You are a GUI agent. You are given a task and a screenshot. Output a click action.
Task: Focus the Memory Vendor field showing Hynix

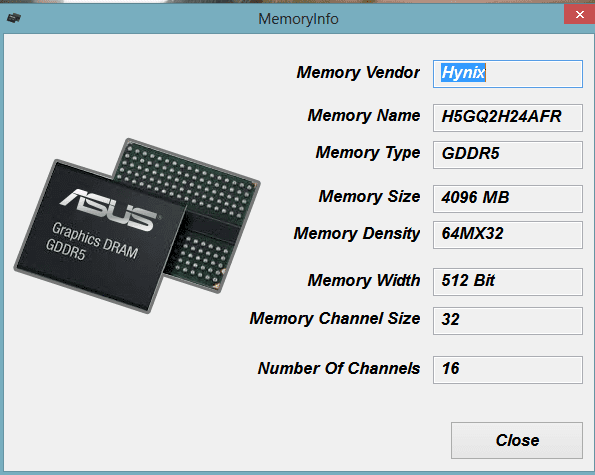508,74
